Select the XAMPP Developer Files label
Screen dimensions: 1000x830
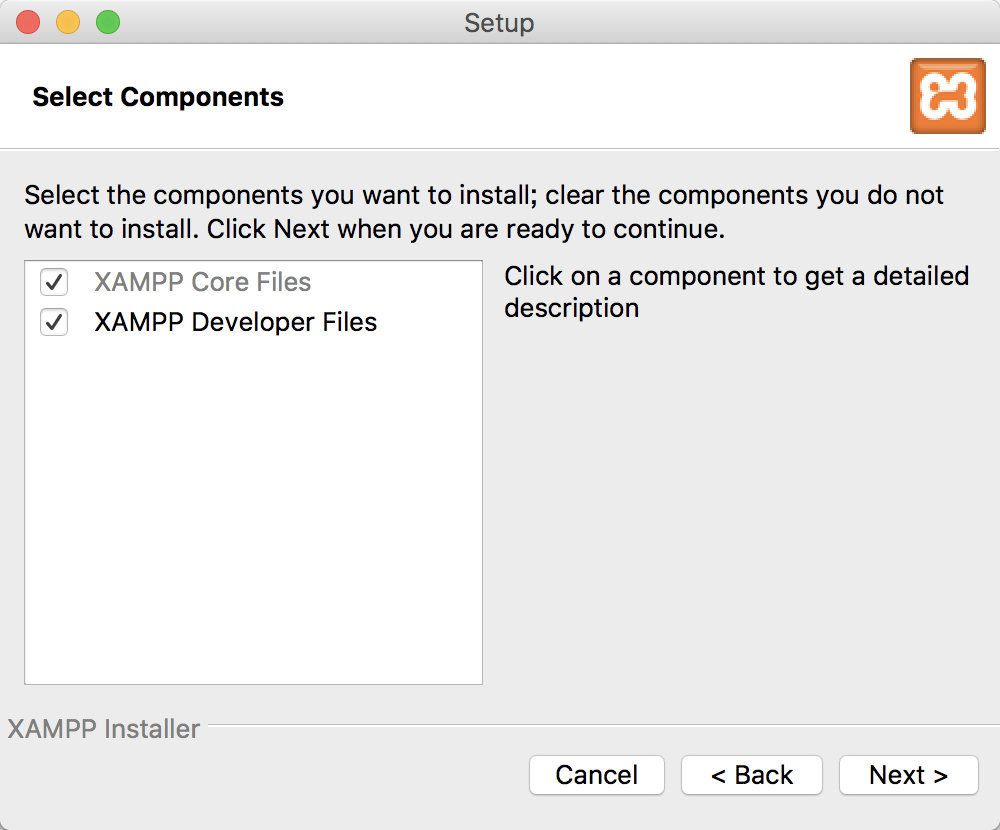(235, 323)
